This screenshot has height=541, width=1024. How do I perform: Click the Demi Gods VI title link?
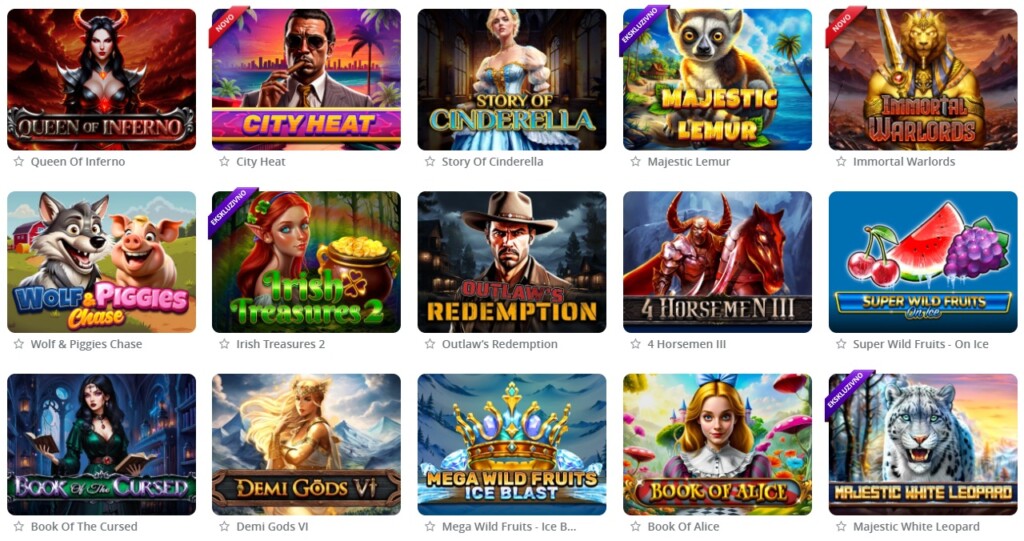tap(272, 527)
